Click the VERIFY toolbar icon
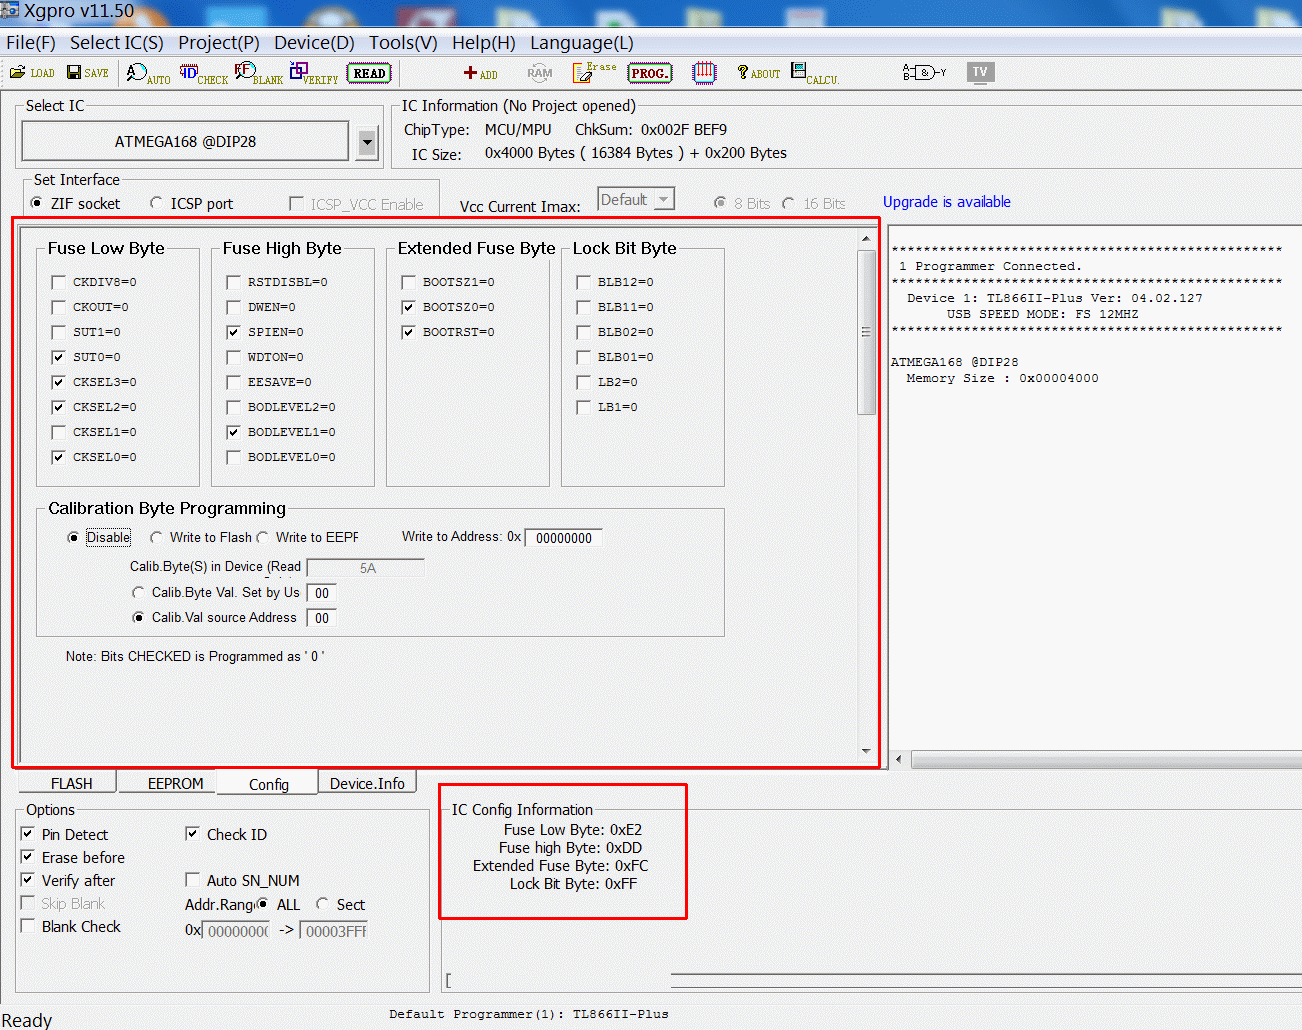The image size is (1302, 1030). (314, 73)
